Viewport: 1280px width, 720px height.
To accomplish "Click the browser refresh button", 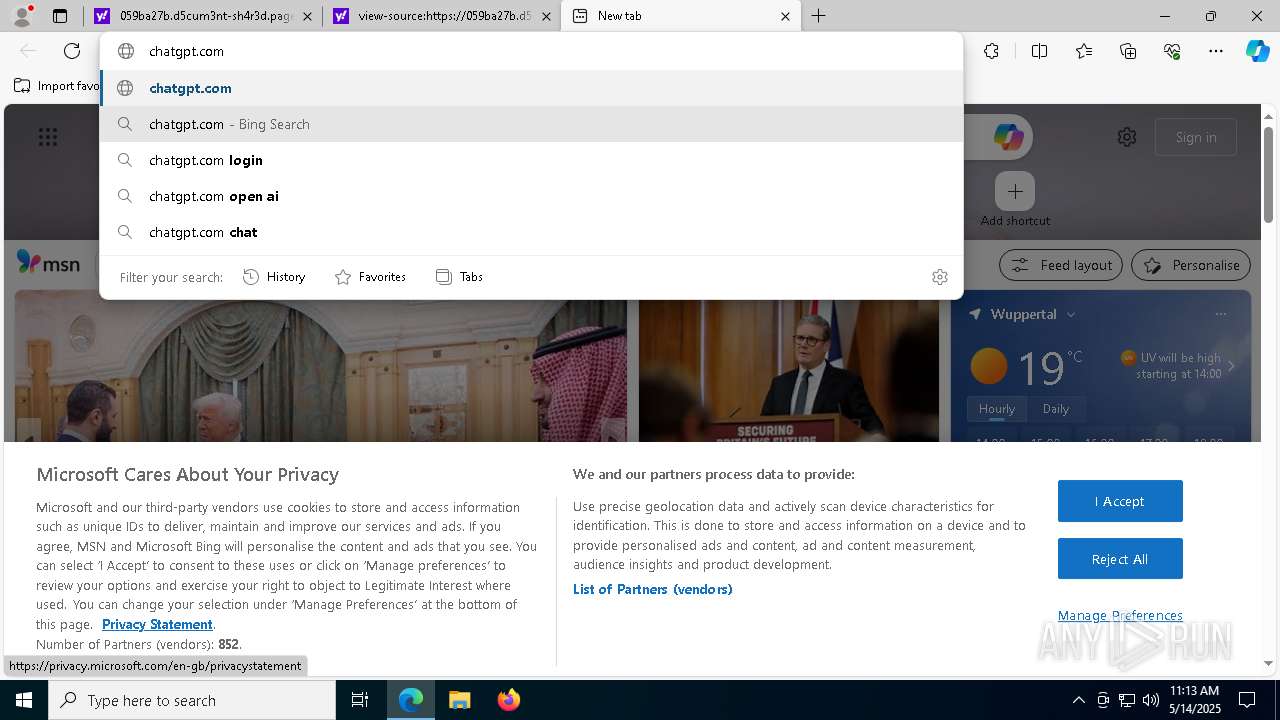I will (72, 51).
